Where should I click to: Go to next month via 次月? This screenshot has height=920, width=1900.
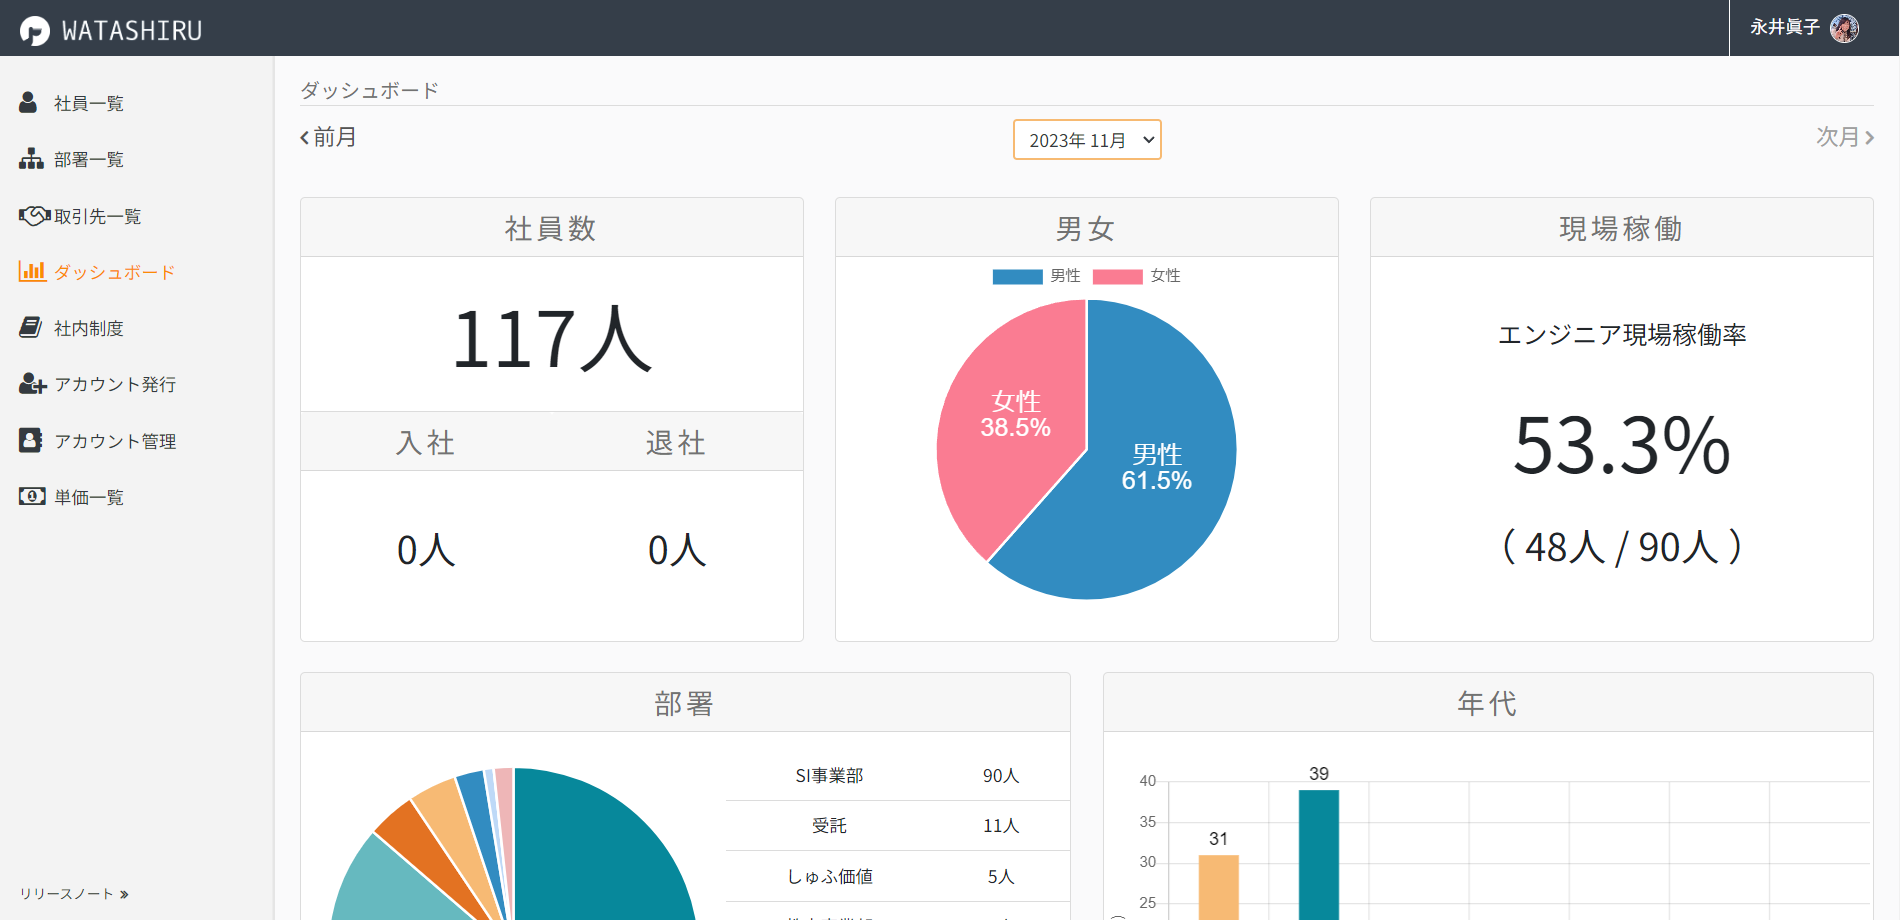pyautogui.click(x=1845, y=137)
